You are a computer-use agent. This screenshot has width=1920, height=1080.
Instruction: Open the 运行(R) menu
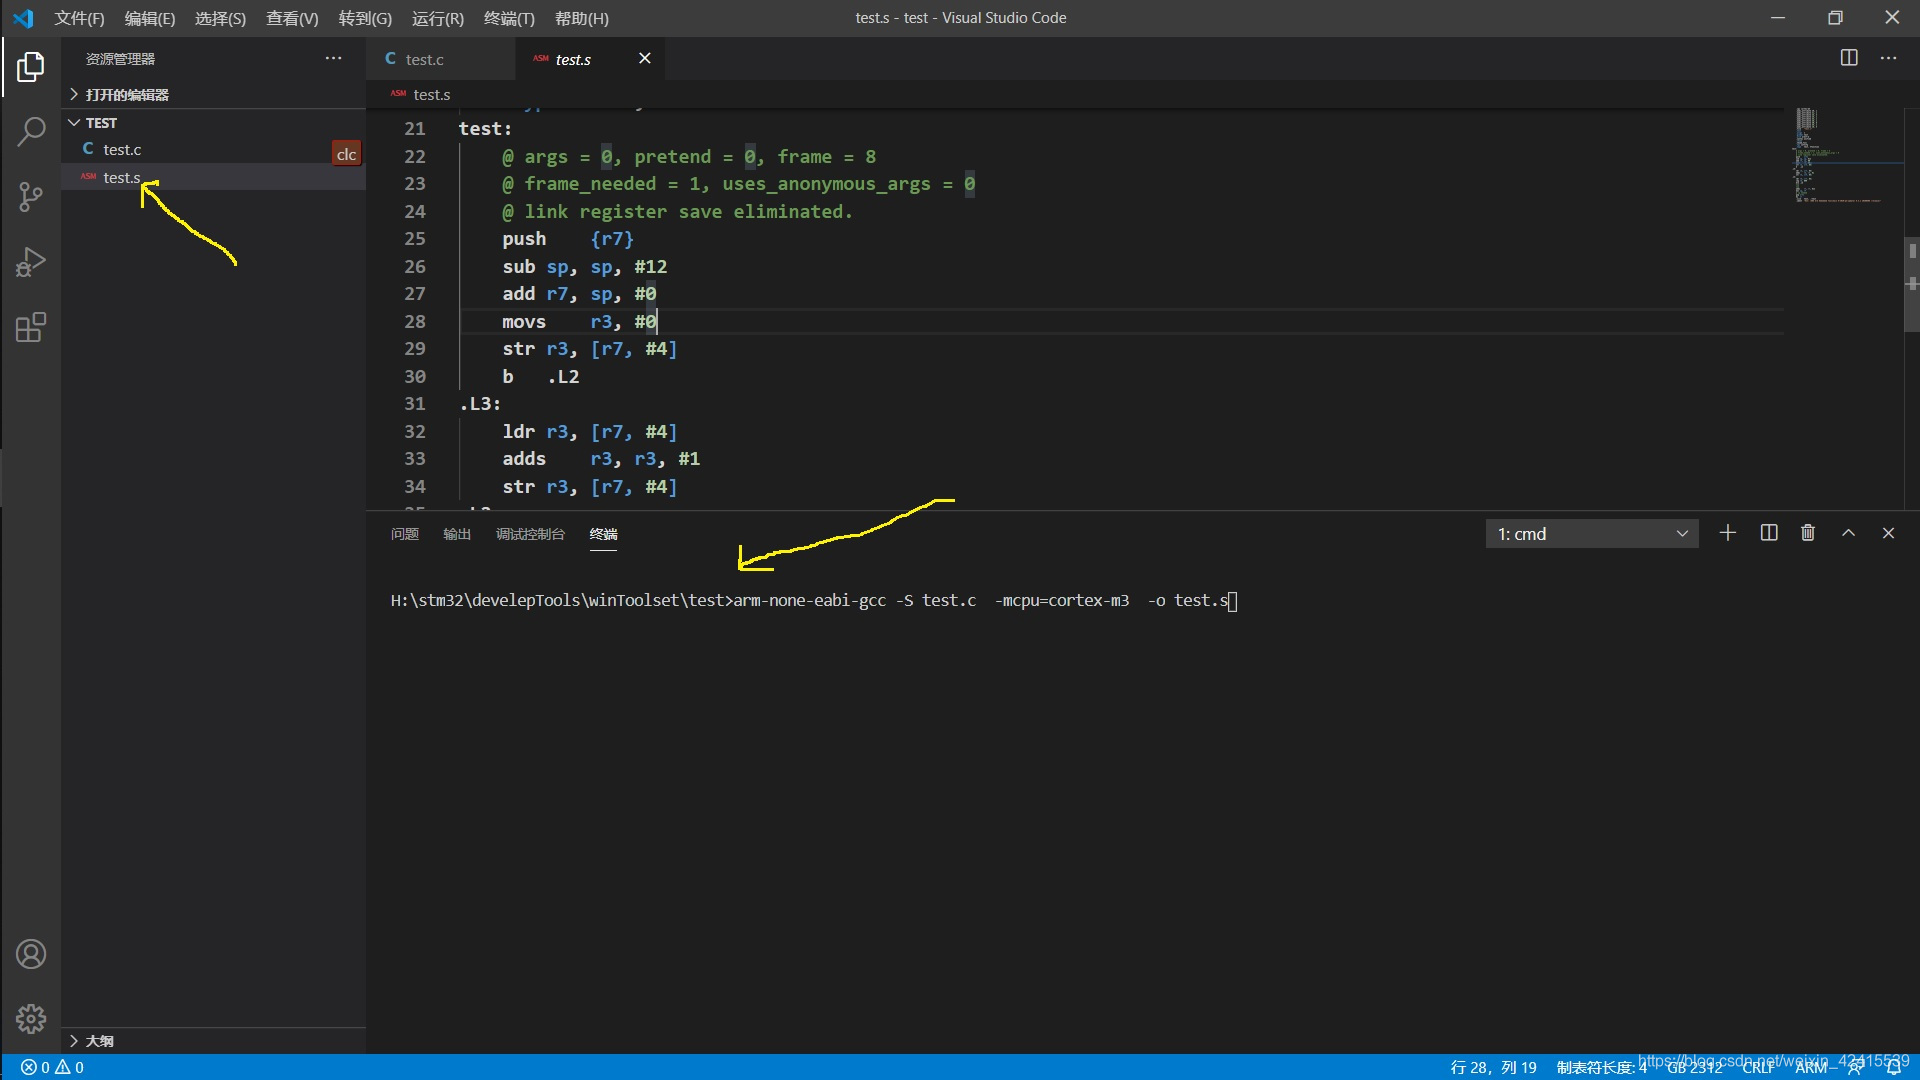tap(438, 18)
